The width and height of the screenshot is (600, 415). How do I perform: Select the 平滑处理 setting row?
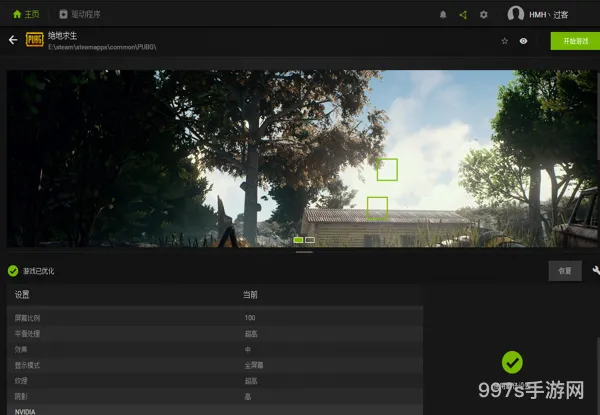click(215, 334)
